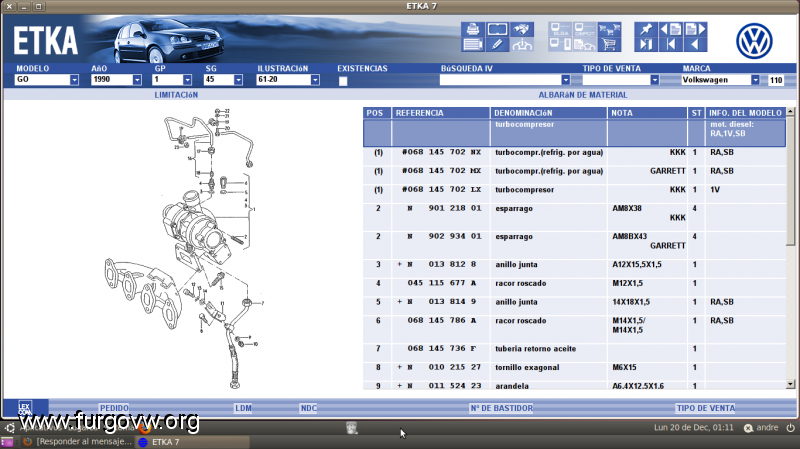The width and height of the screenshot is (800, 449).
Task: Go to previous illustration page icon
Action: coord(670,29)
